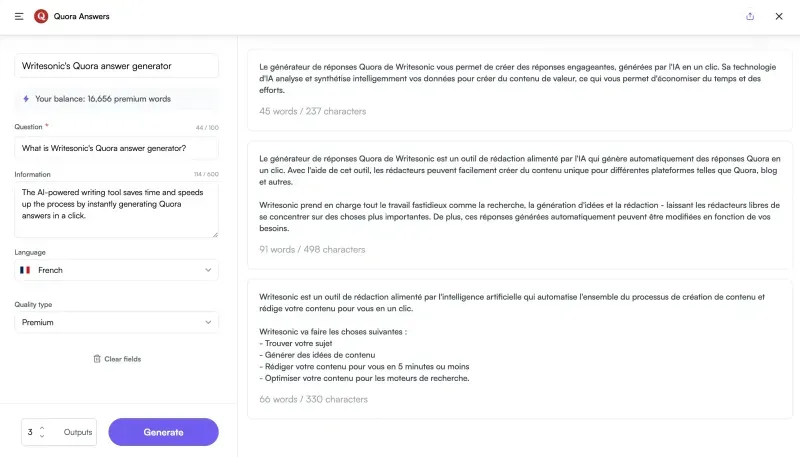Click the Clear fields link
This screenshot has height=457, width=800.
(122, 359)
